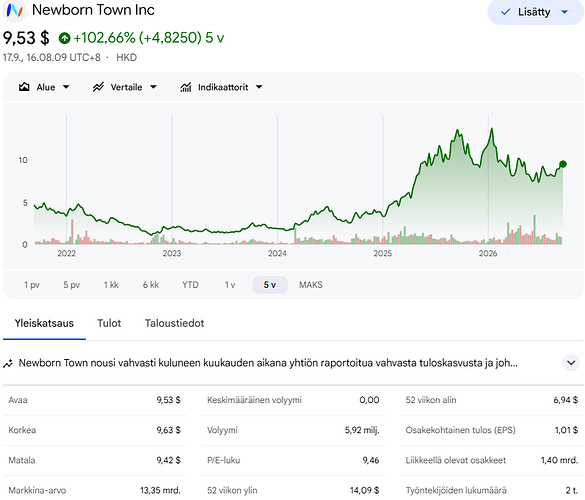Click the Newborn Town Inc logo icon
Viewport: 585px width, 500px height.
(15, 10)
